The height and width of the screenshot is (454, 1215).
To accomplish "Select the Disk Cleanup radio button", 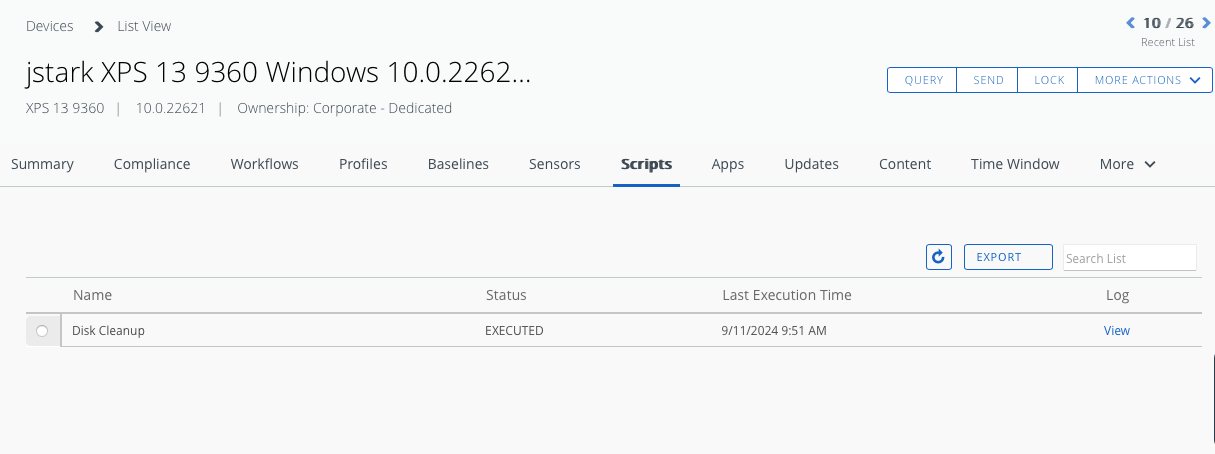I will tap(42, 331).
